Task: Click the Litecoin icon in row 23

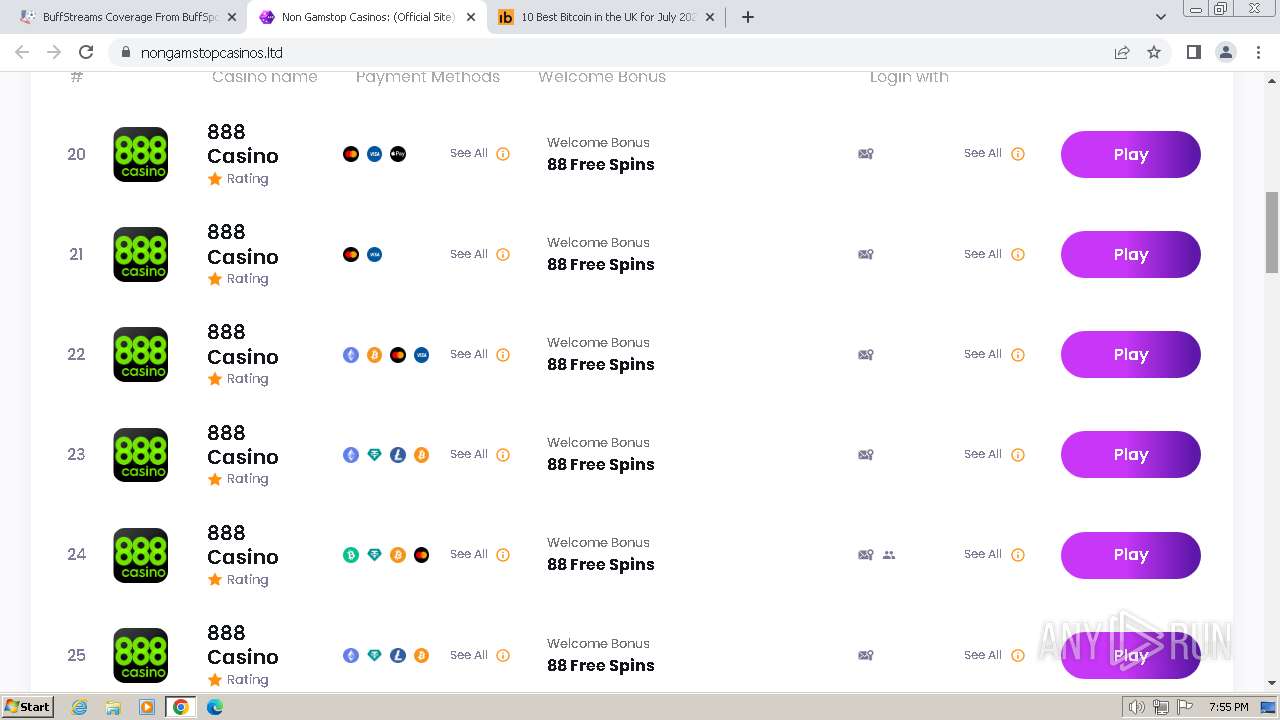Action: 398,454
